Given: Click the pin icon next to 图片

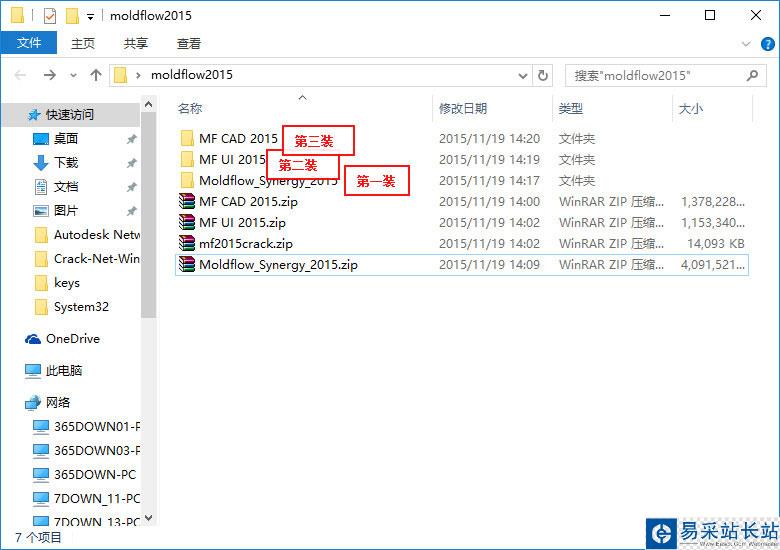Looking at the screenshot, I should 131,211.
